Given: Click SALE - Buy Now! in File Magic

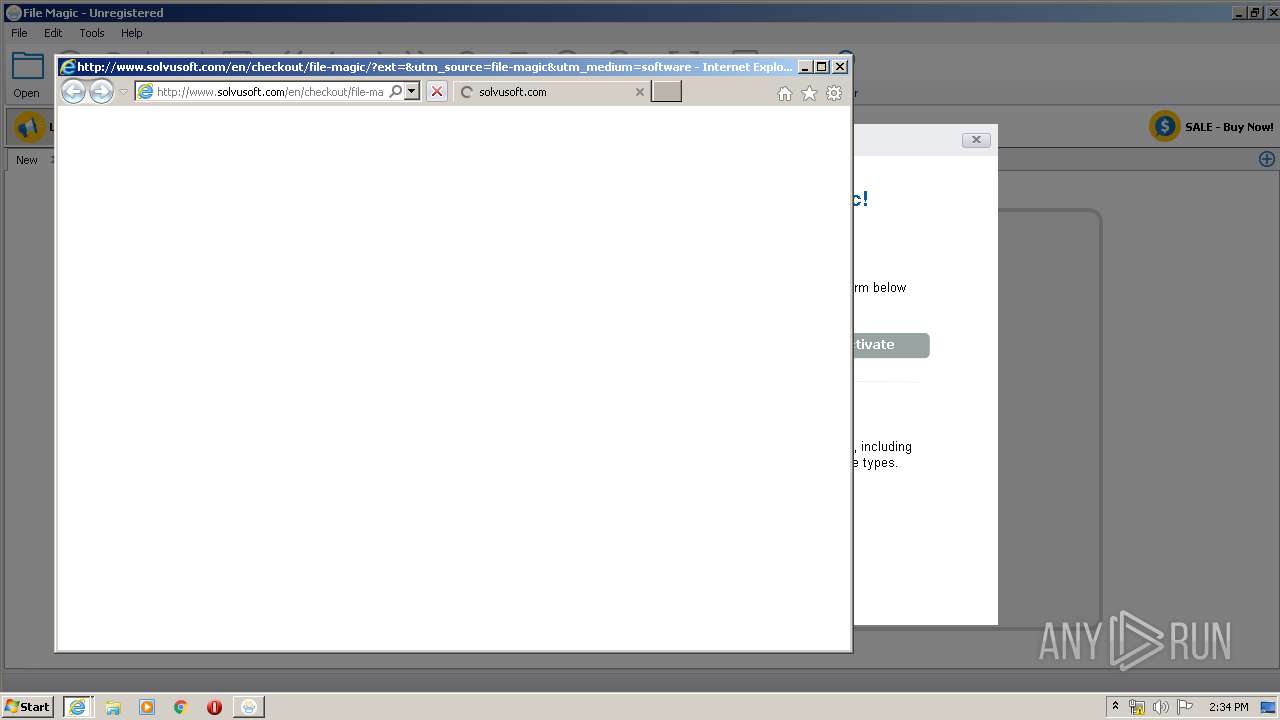Looking at the screenshot, I should tap(1229, 127).
